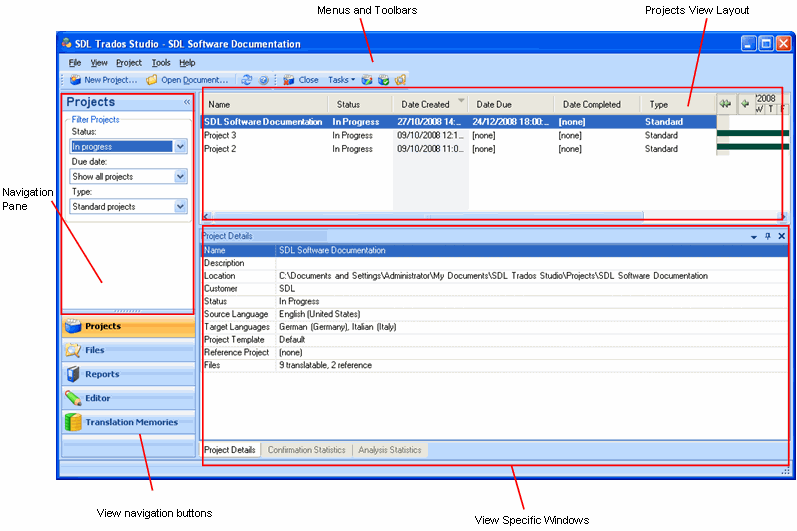Close the Project Details window
The height and width of the screenshot is (531, 797).
[782, 236]
